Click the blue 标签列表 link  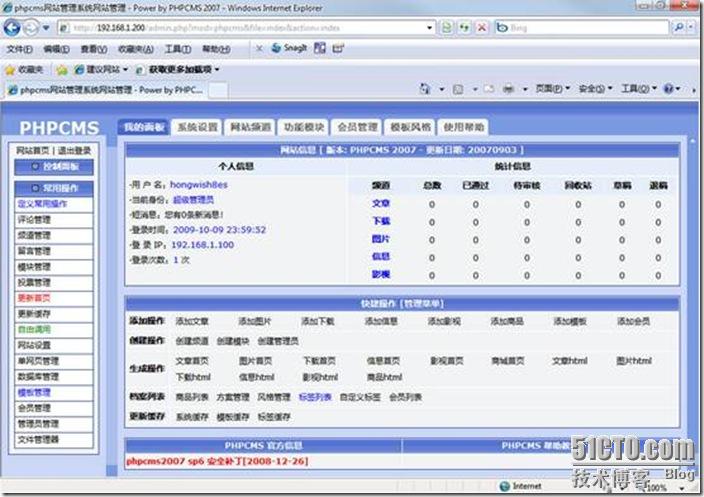315,397
